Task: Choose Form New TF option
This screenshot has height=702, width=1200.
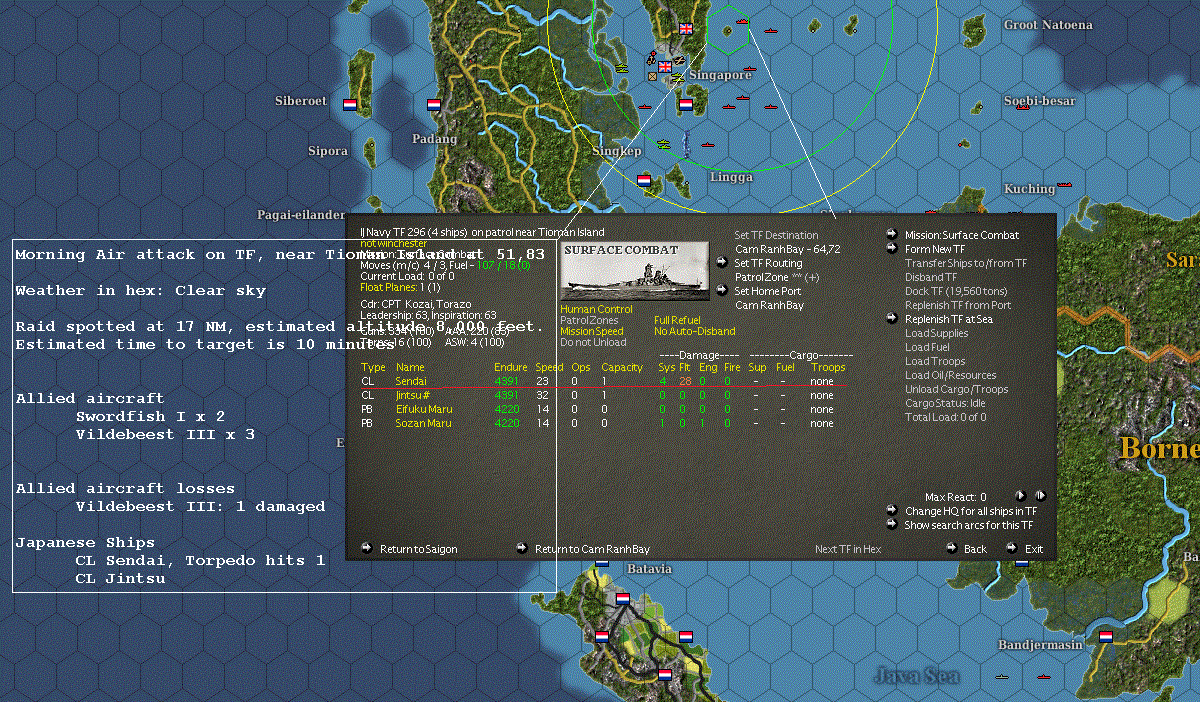Action: pos(935,249)
